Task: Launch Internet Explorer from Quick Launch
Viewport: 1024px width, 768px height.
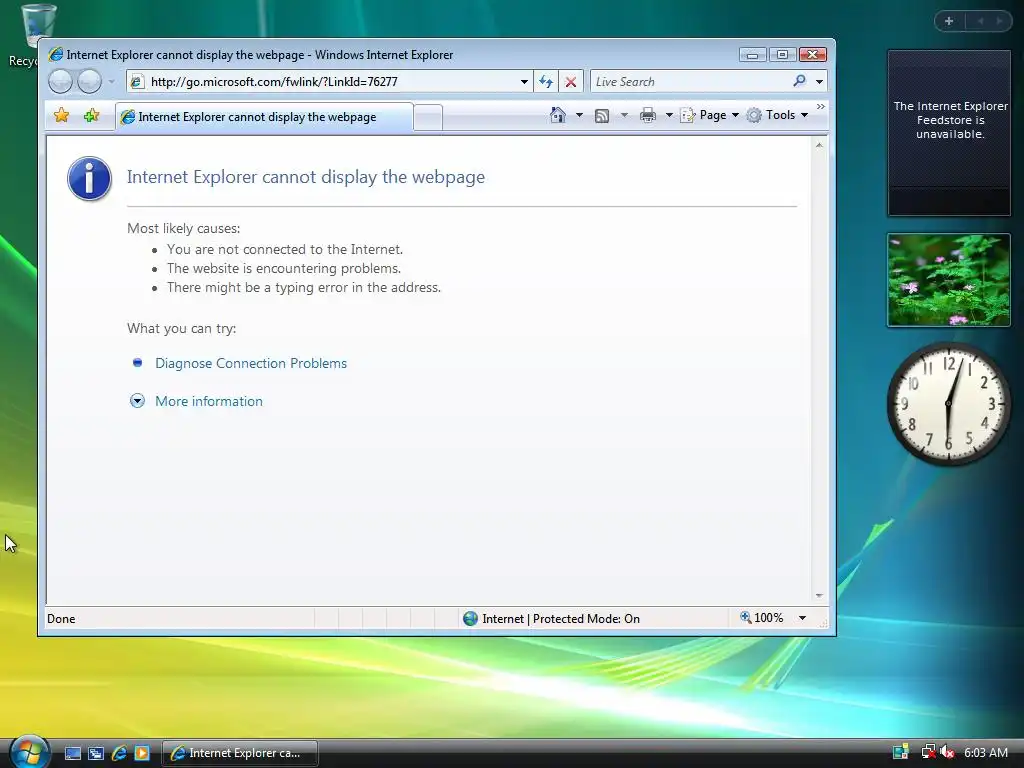Action: coord(119,753)
